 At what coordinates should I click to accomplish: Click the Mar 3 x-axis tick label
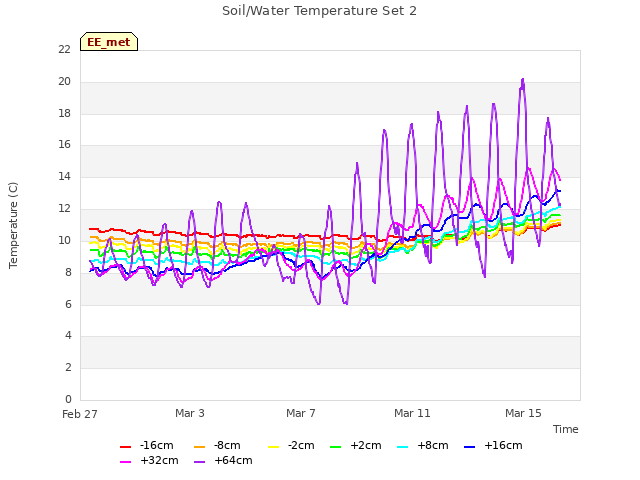point(190,413)
